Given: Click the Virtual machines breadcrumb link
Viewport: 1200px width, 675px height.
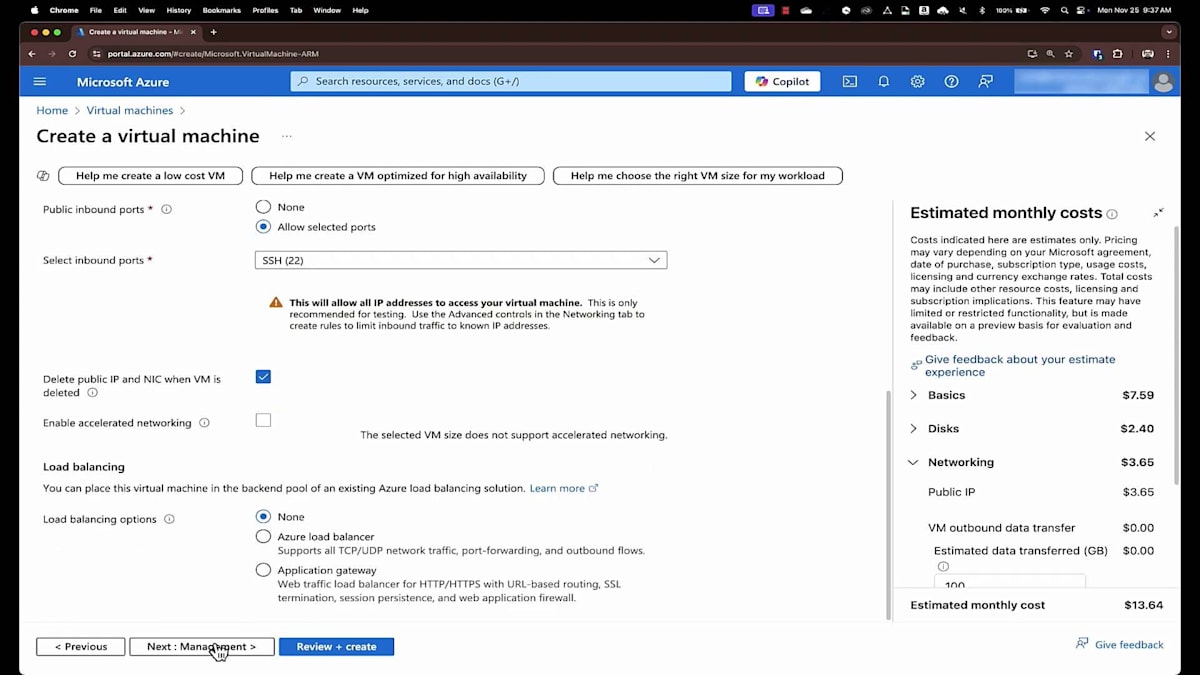Looking at the screenshot, I should point(130,111).
